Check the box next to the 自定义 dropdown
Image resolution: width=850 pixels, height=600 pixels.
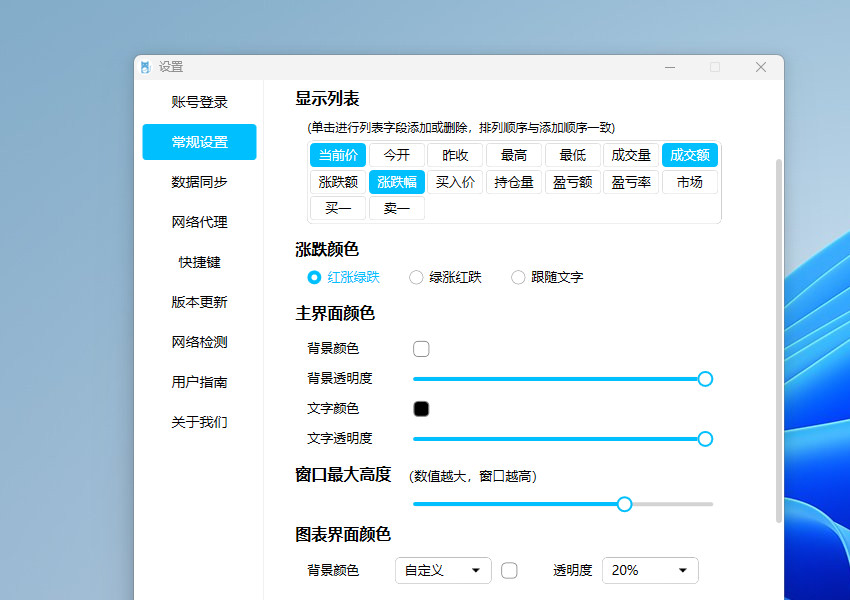click(509, 570)
